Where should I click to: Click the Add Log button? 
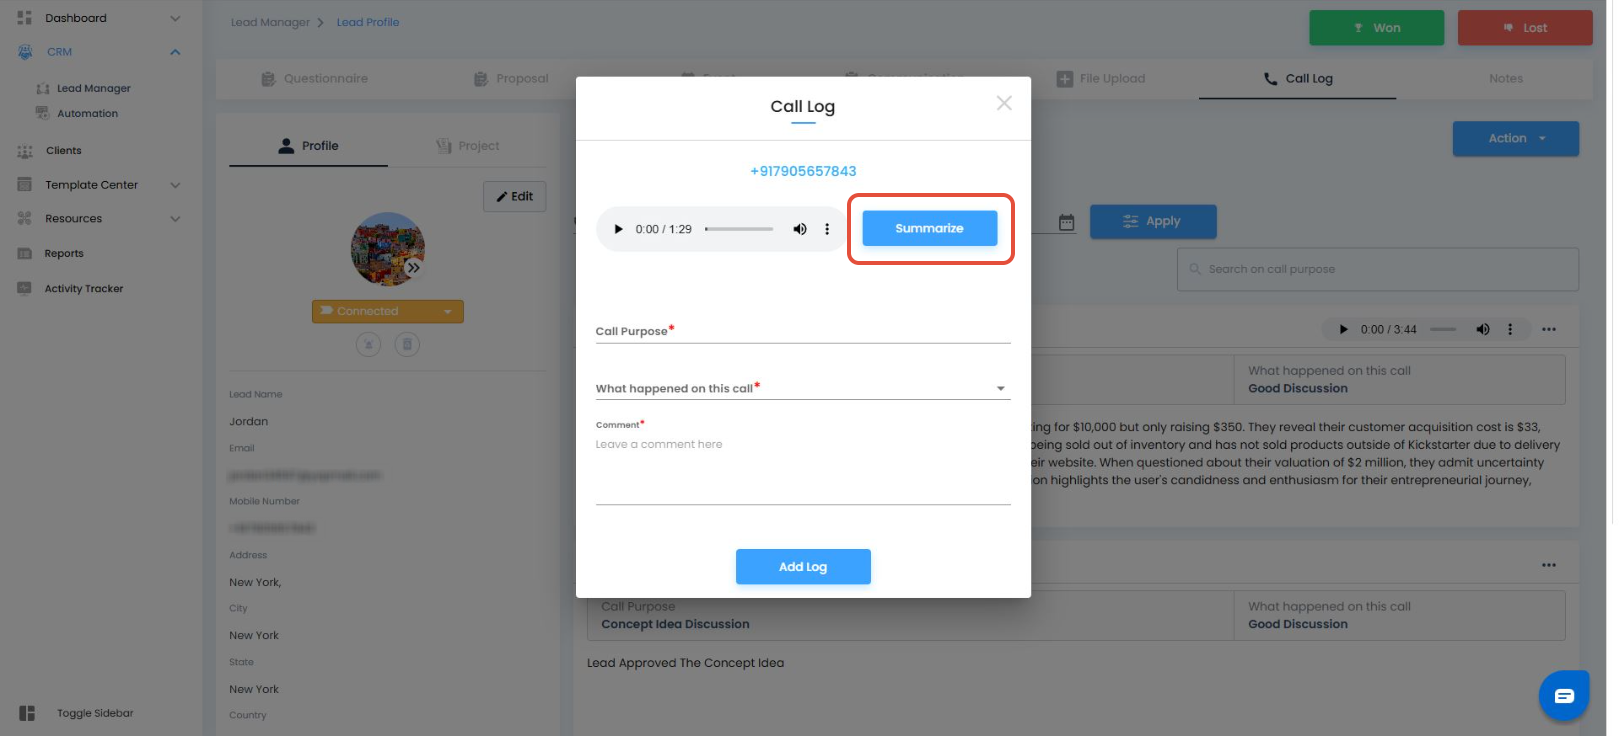coord(803,567)
